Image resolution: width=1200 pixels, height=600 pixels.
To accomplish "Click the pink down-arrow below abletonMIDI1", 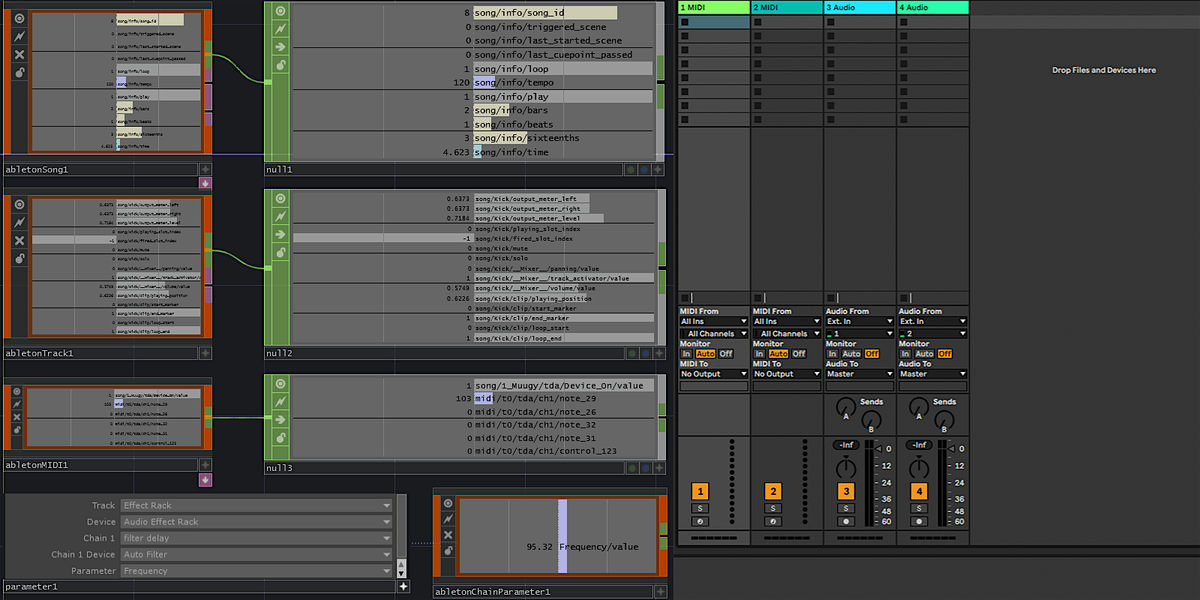I will point(205,480).
